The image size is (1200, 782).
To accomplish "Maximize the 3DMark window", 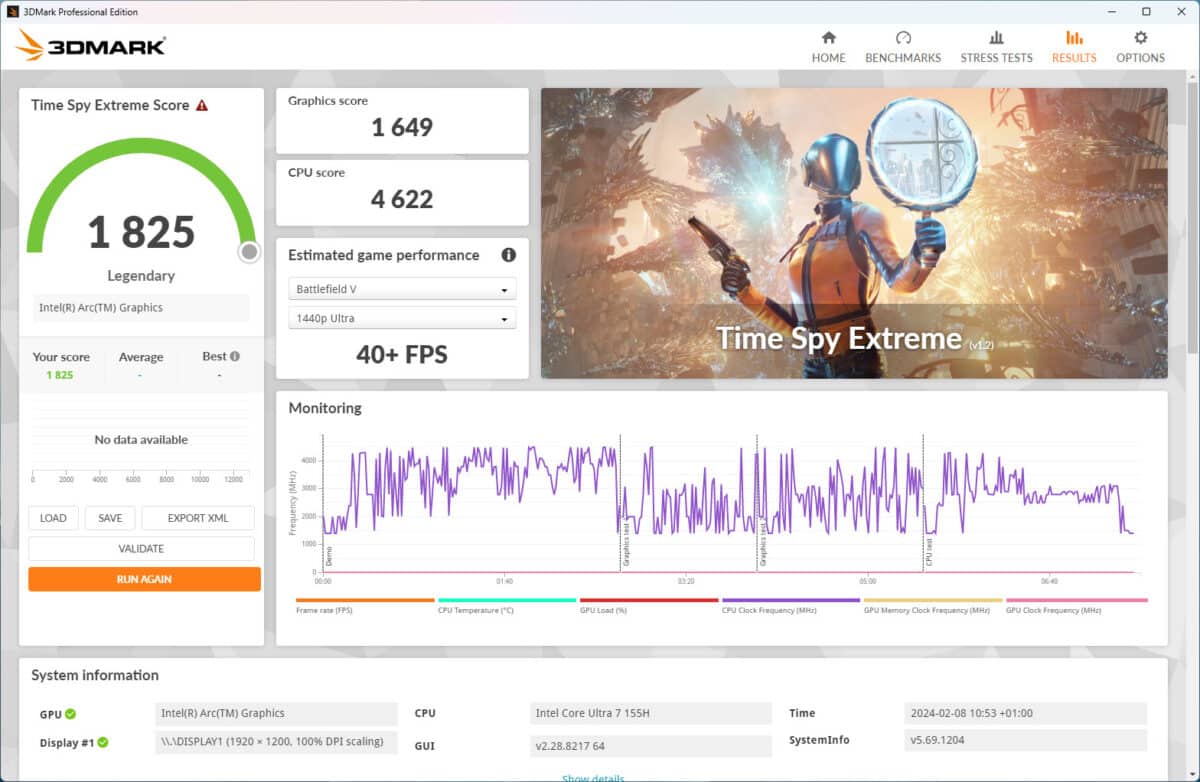I will coord(1145,12).
